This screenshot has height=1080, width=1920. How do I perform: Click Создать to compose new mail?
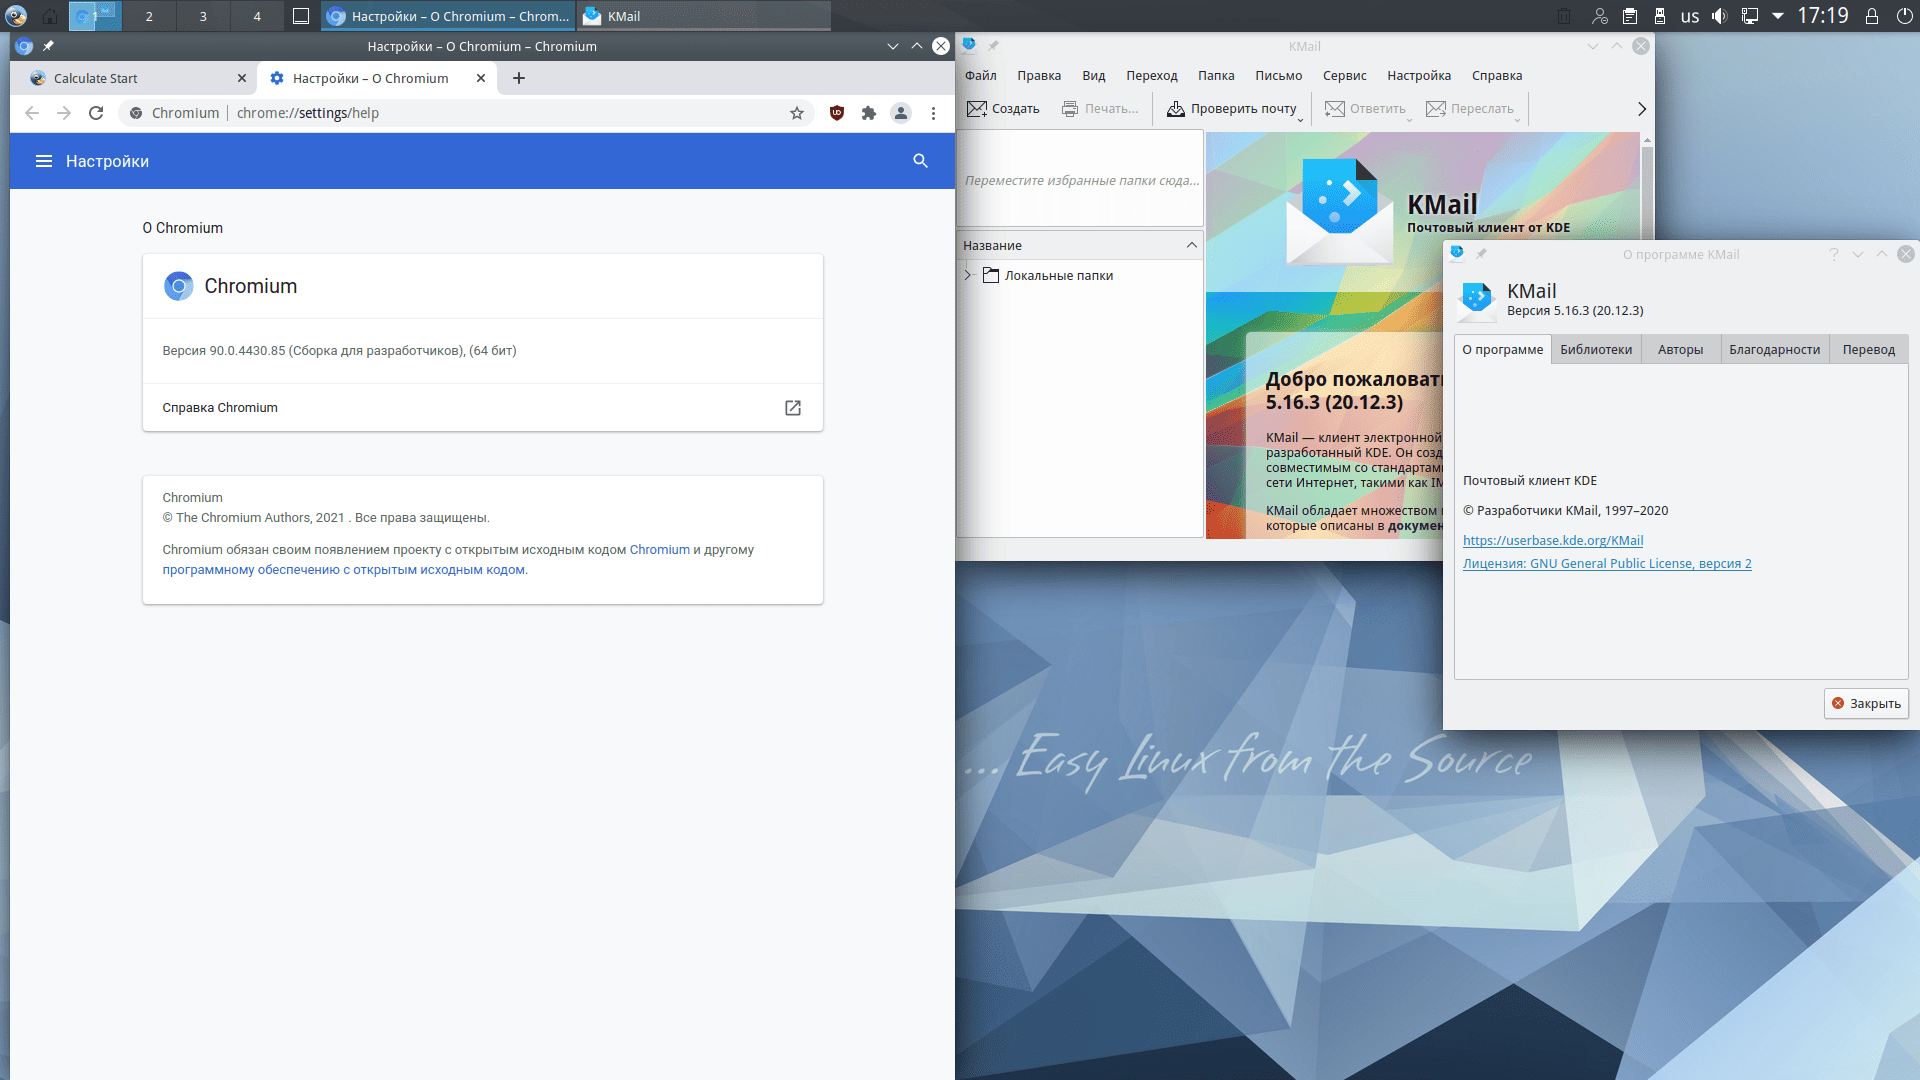point(1004,109)
